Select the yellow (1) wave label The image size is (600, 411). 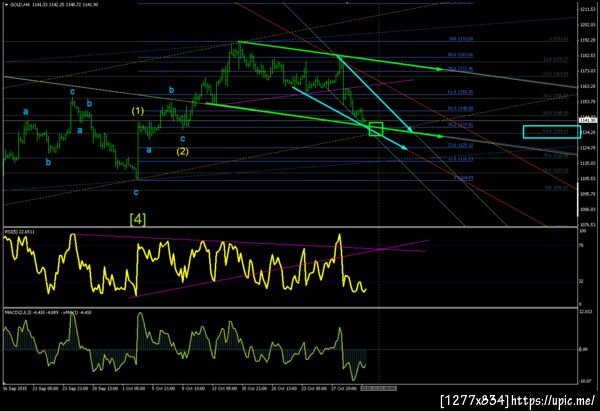click(138, 111)
